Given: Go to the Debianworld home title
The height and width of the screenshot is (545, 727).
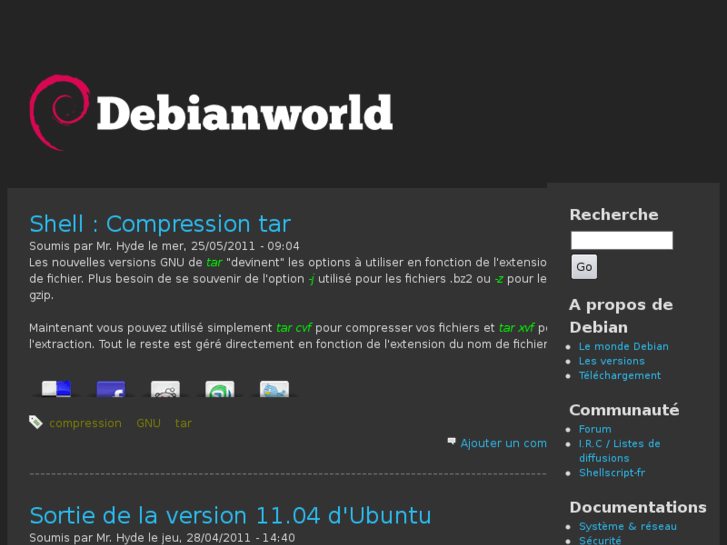Looking at the screenshot, I should click(245, 113).
